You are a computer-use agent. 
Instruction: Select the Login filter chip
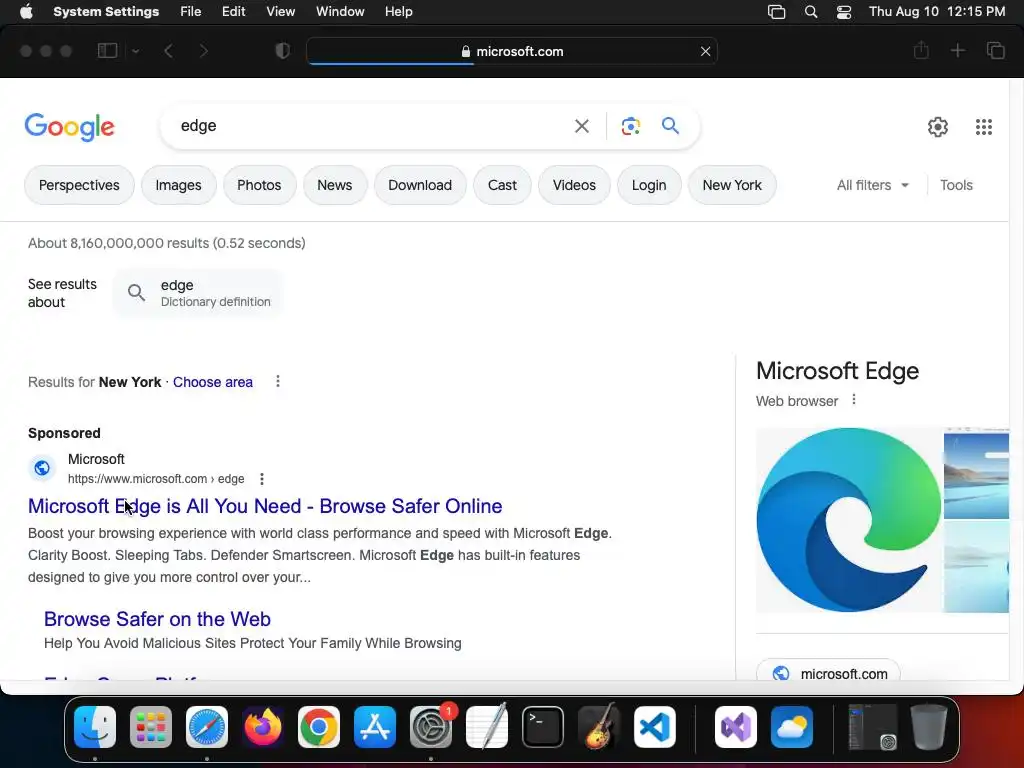pyautogui.click(x=649, y=185)
